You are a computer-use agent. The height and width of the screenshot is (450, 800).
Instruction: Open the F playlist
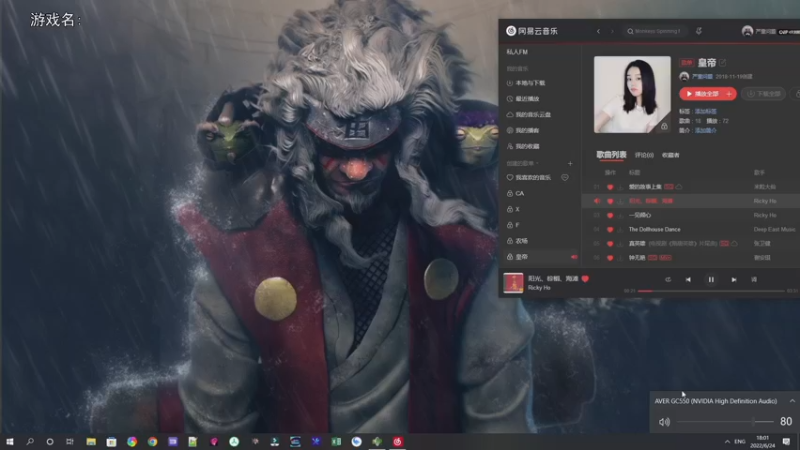point(513,225)
